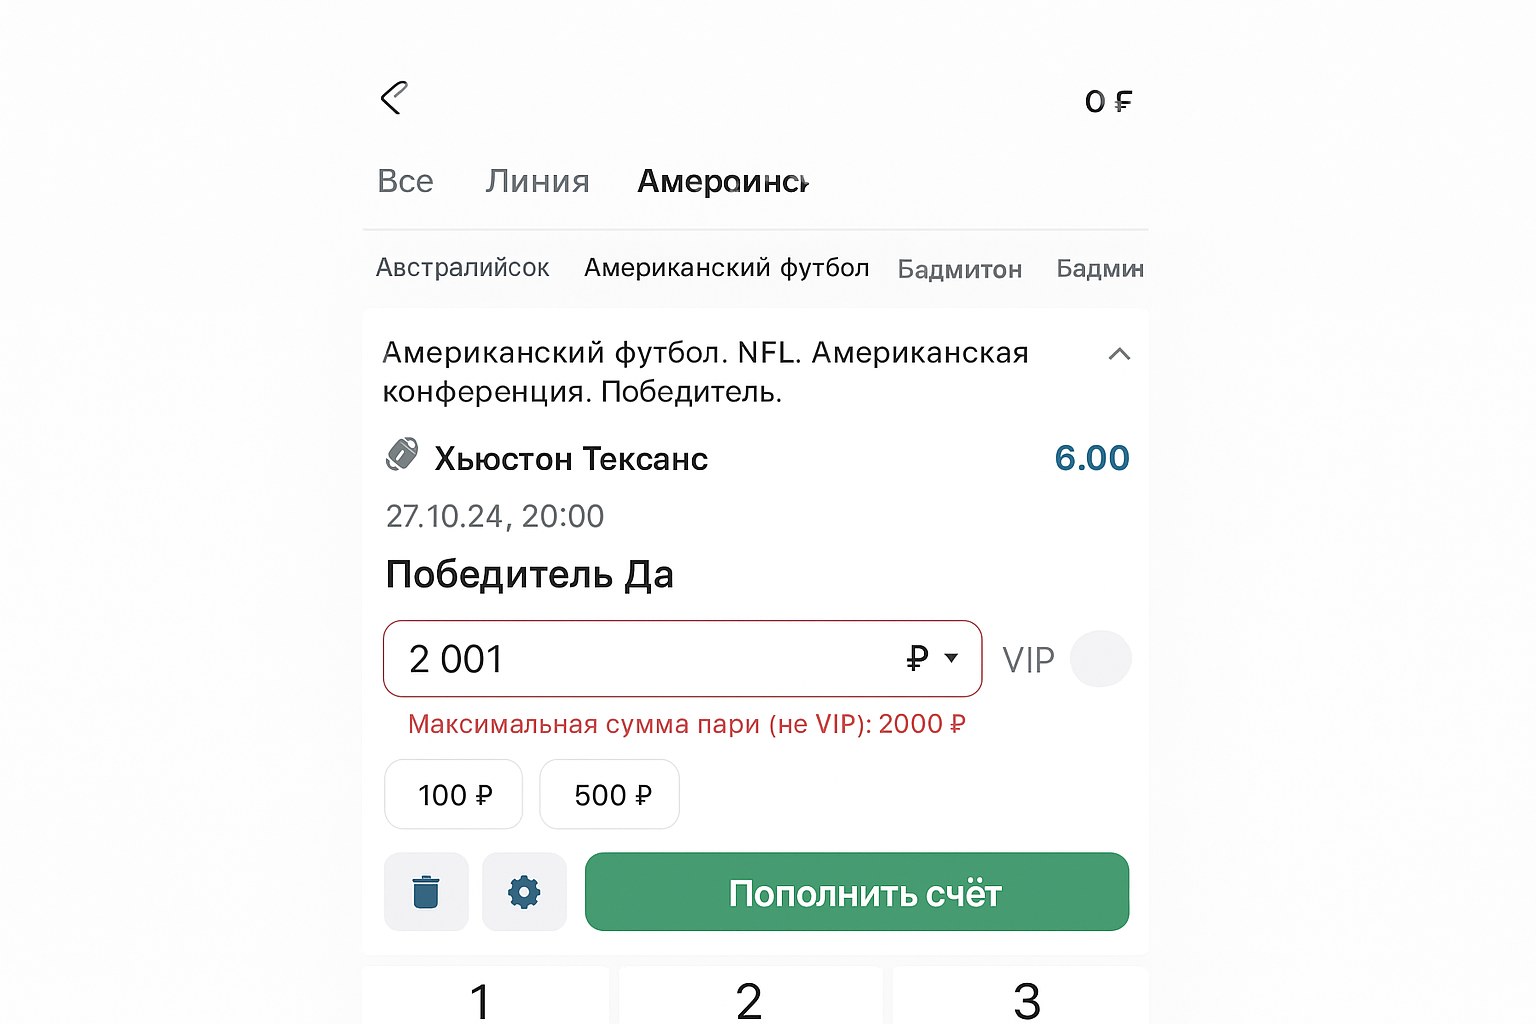Choose the 500 ₽ quick amount
Viewport: 1536px width, 1024px height.
[x=610, y=795]
